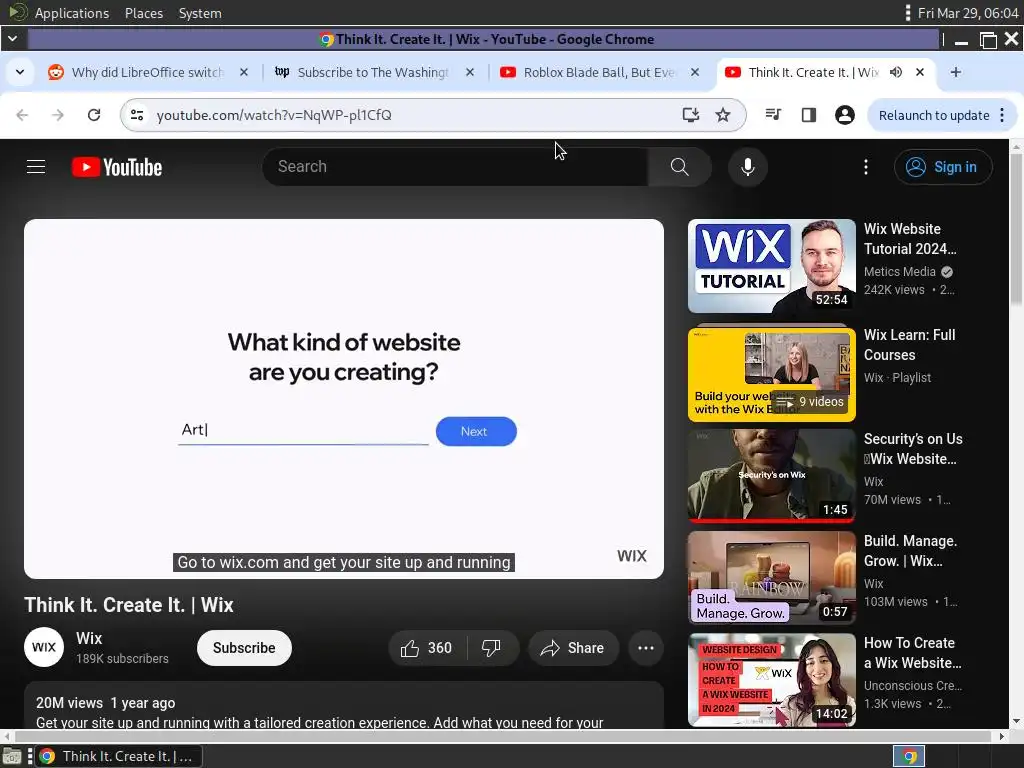
Task: Click the Subscribe button
Action: click(x=244, y=648)
